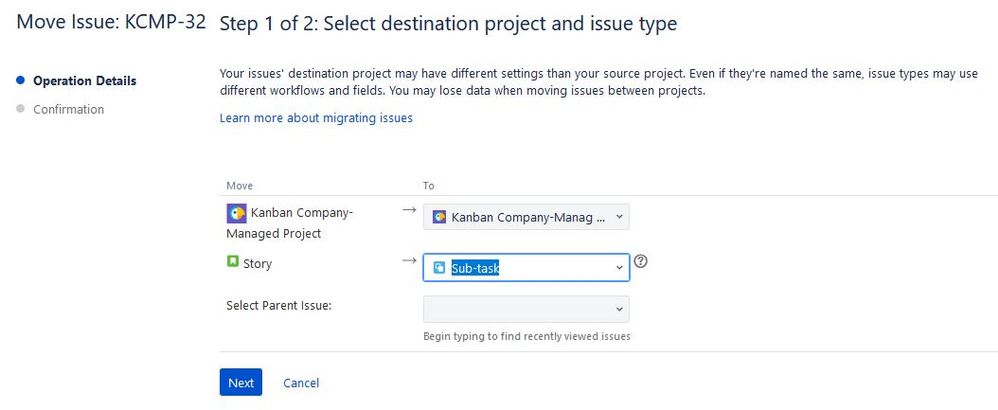This screenshot has height=410, width=998.
Task: Open Learn more about migrating issues
Action: click(x=316, y=118)
